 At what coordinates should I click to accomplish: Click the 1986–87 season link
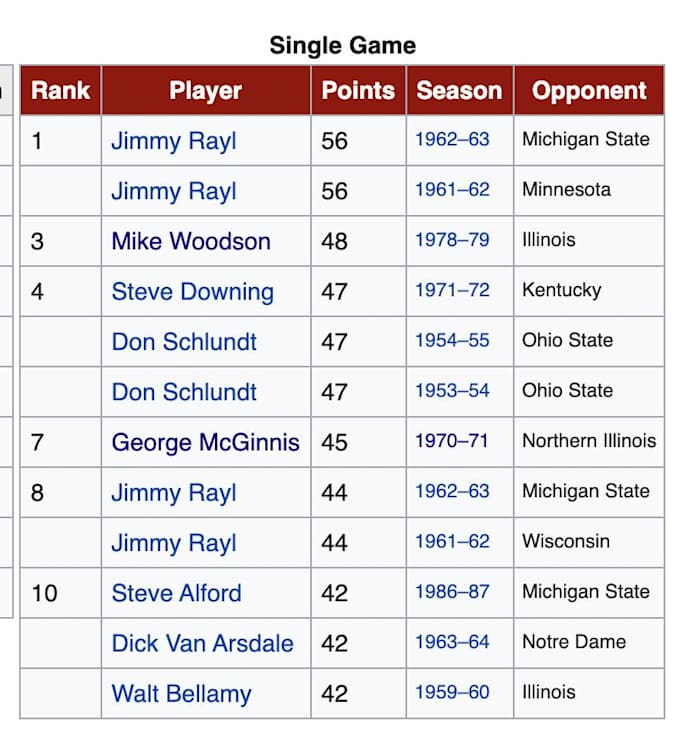coord(452,592)
